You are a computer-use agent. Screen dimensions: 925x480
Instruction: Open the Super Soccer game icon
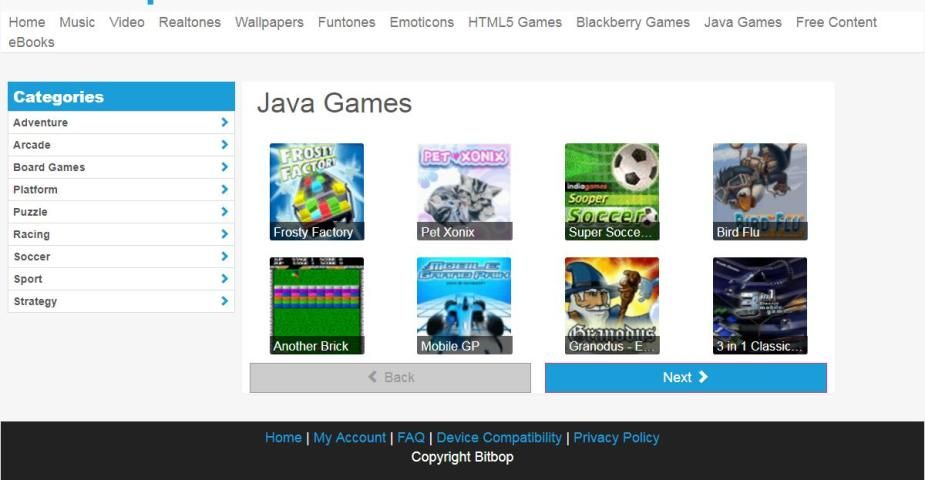click(x=611, y=191)
